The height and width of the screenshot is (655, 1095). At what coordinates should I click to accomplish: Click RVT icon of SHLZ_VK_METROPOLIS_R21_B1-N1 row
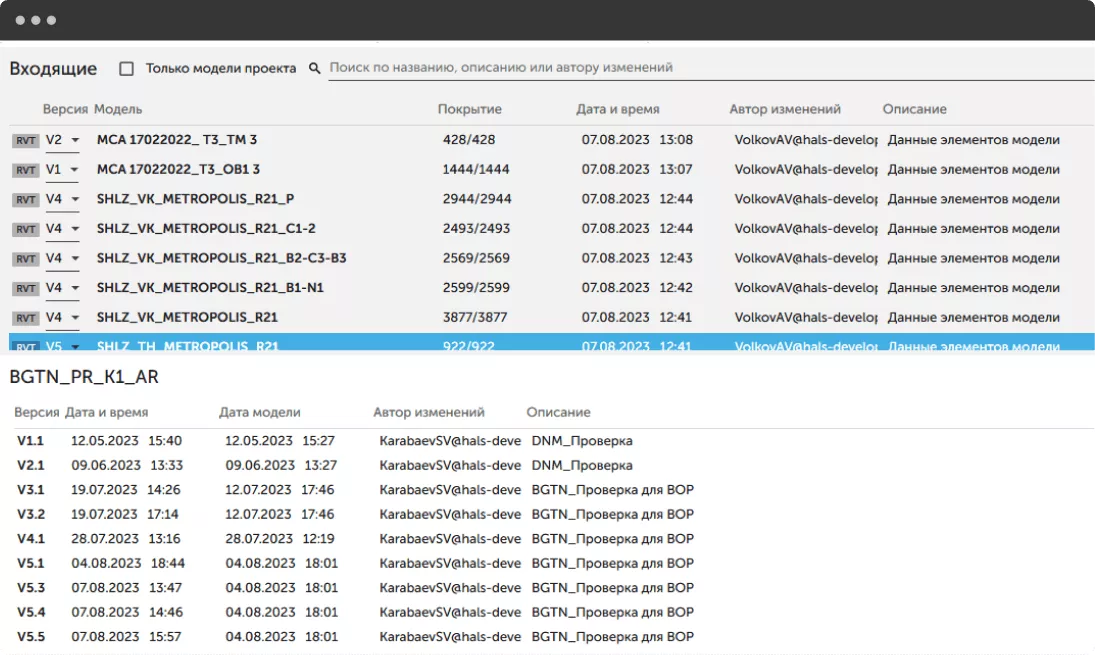coord(25,288)
